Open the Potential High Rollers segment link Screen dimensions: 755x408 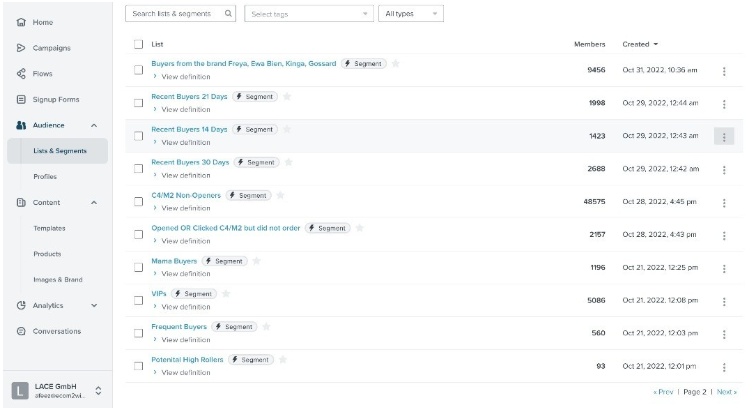188,359
